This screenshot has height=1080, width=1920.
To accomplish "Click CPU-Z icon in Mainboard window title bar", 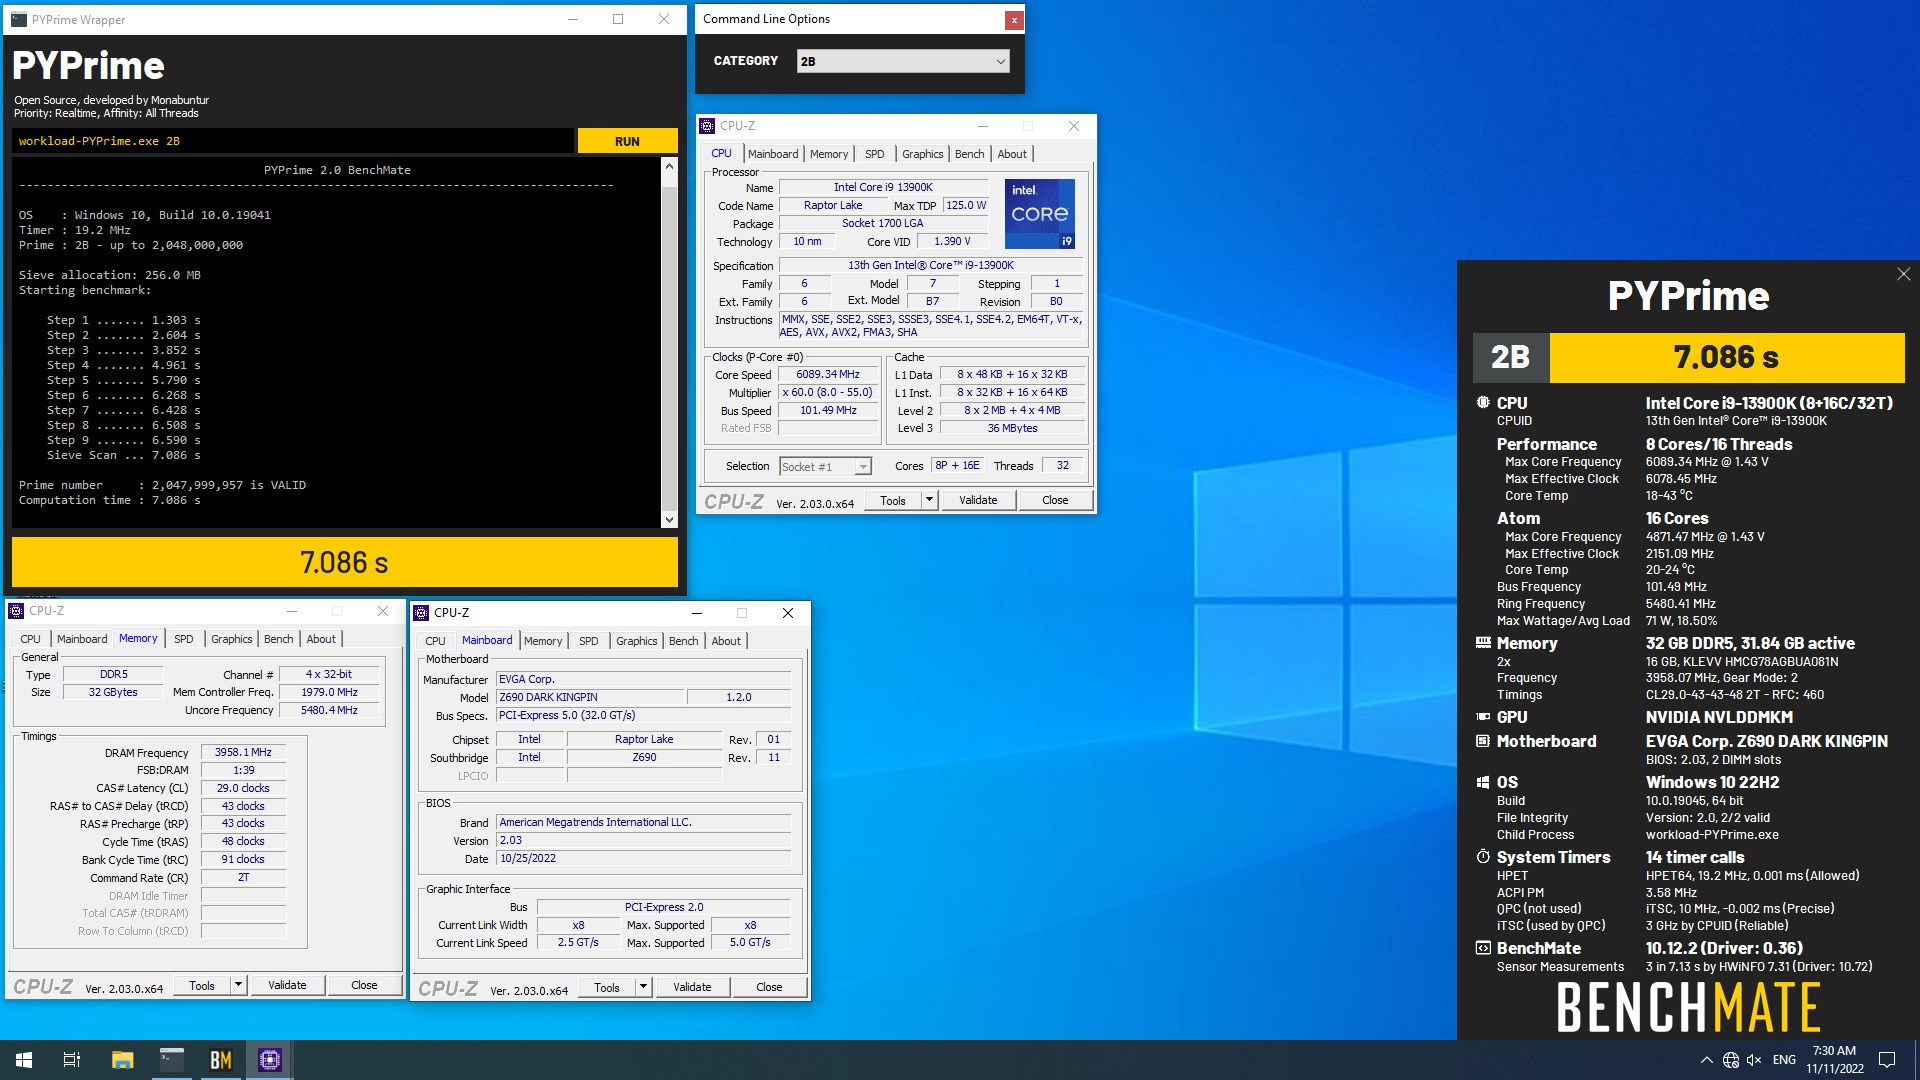I will [x=422, y=613].
